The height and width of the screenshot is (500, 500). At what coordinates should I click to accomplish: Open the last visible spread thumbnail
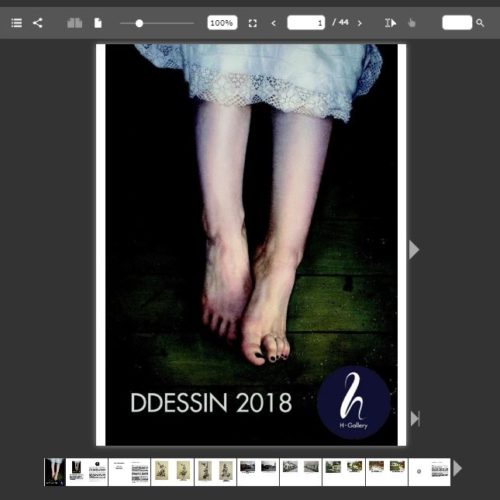430,472
